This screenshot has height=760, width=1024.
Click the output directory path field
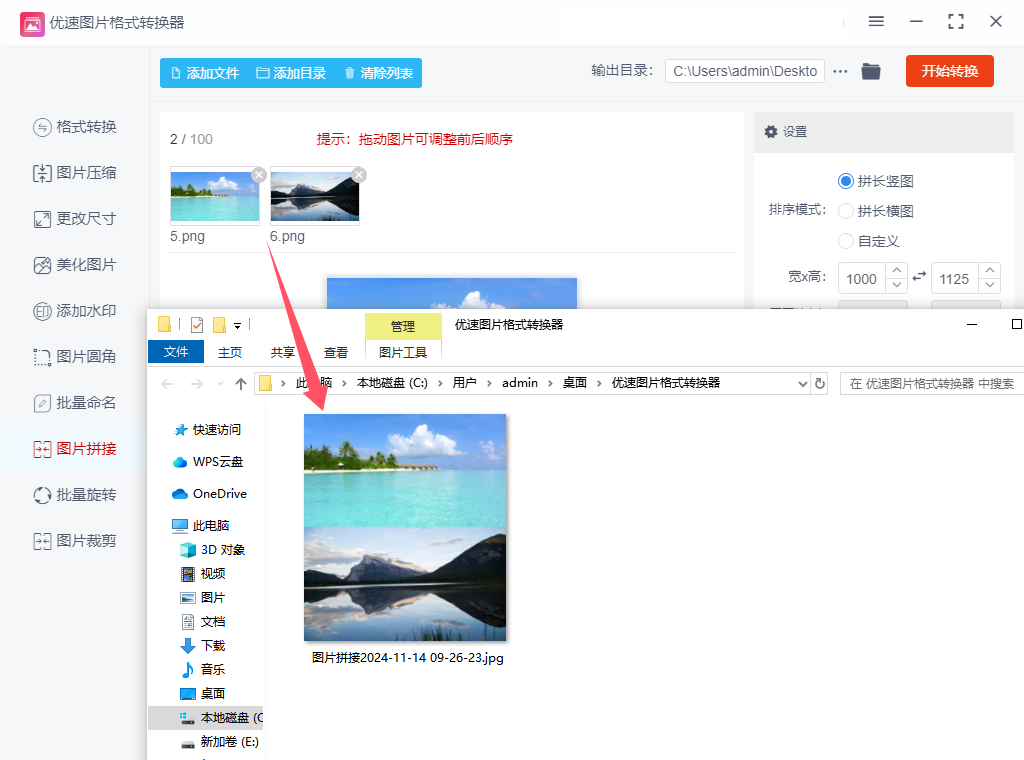[744, 71]
